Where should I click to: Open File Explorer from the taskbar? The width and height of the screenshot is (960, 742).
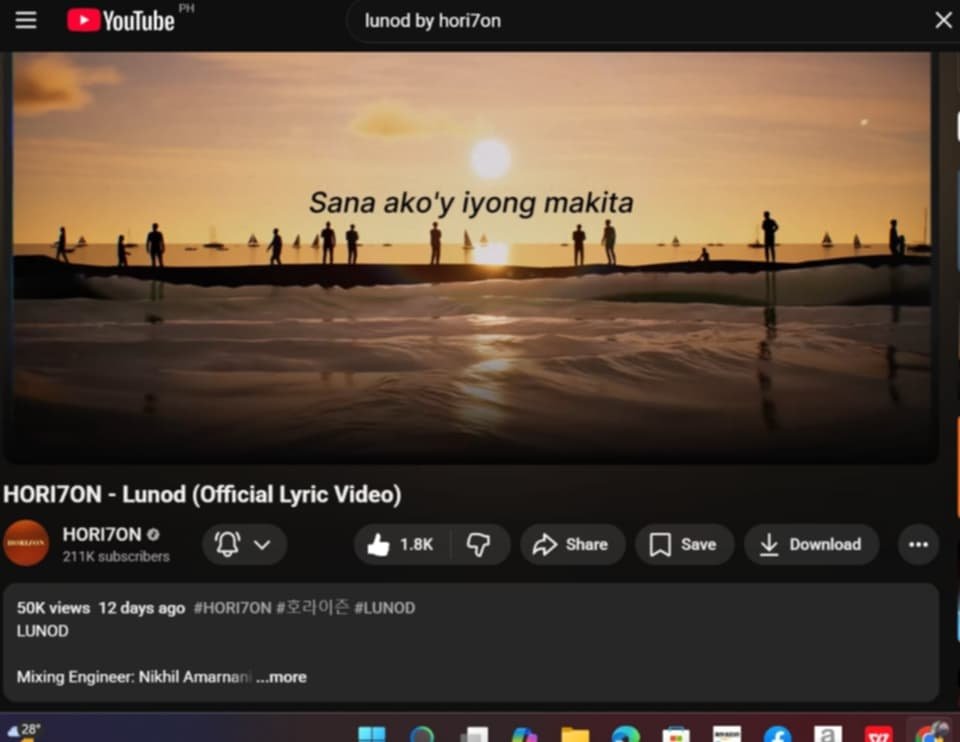point(575,733)
